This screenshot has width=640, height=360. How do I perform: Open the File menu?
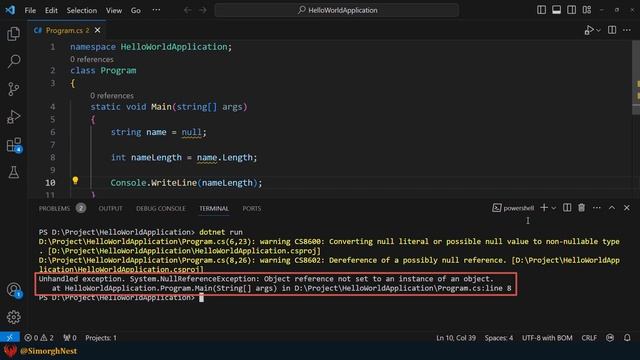30,10
